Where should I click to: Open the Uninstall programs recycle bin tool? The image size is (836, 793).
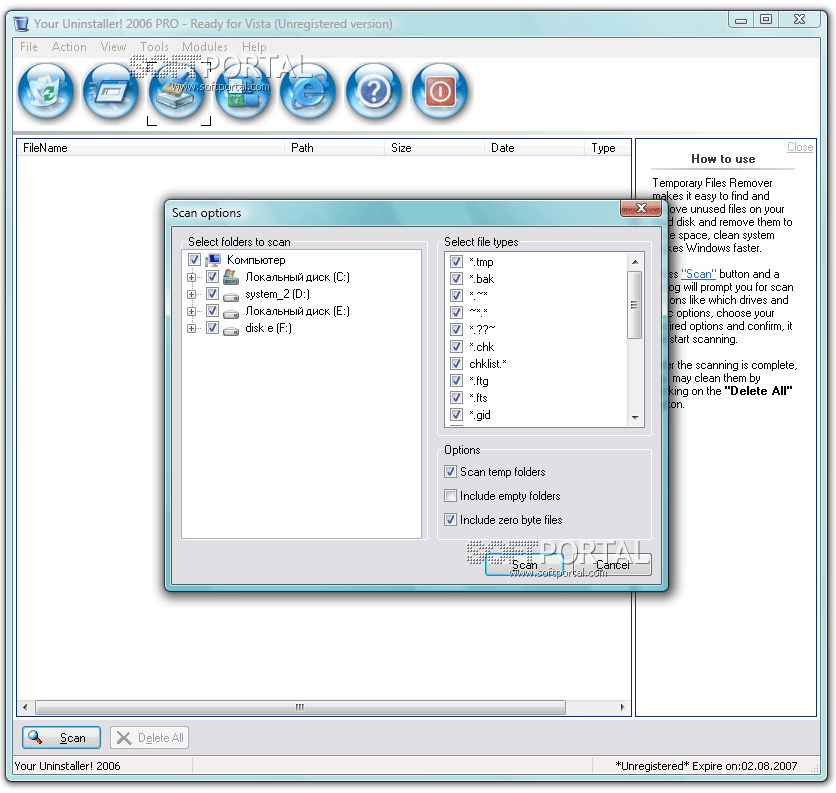pyautogui.click(x=46, y=91)
